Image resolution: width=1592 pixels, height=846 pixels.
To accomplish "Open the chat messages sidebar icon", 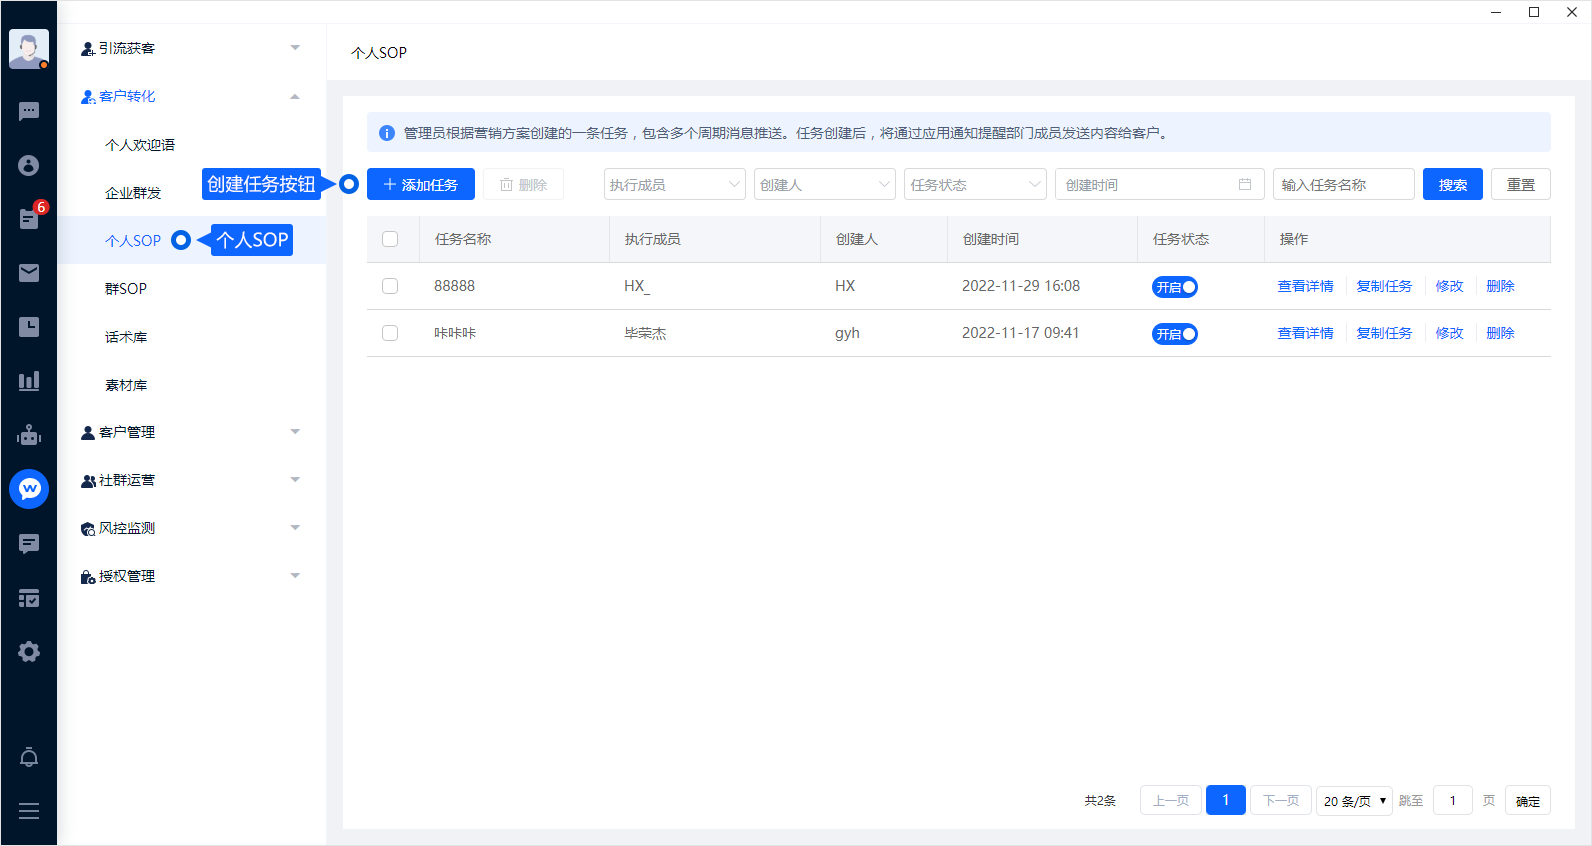I will click(x=29, y=111).
